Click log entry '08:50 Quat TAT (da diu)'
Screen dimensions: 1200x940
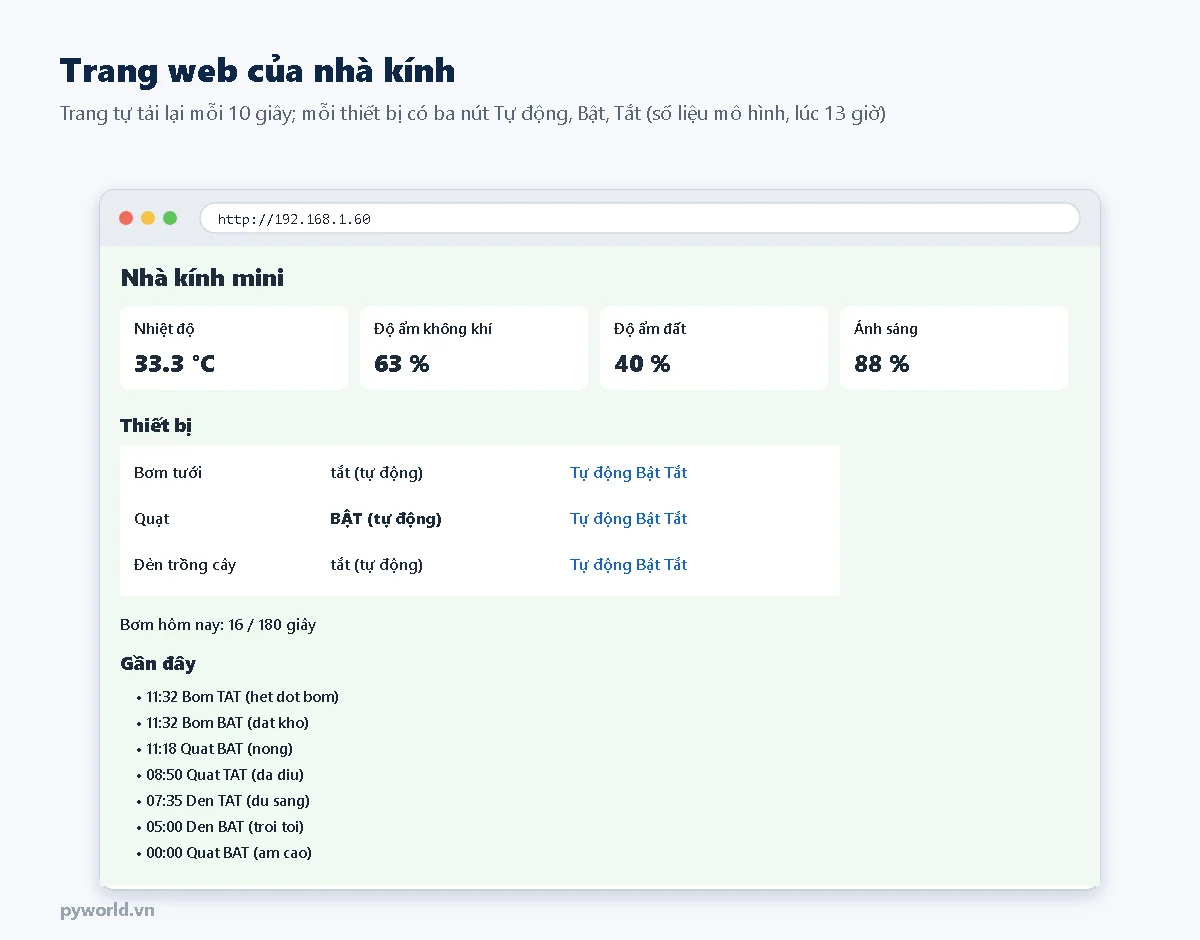(x=225, y=775)
